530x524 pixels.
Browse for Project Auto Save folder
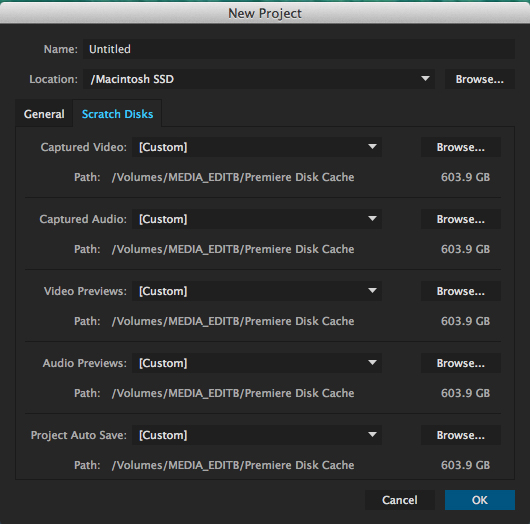[461, 435]
